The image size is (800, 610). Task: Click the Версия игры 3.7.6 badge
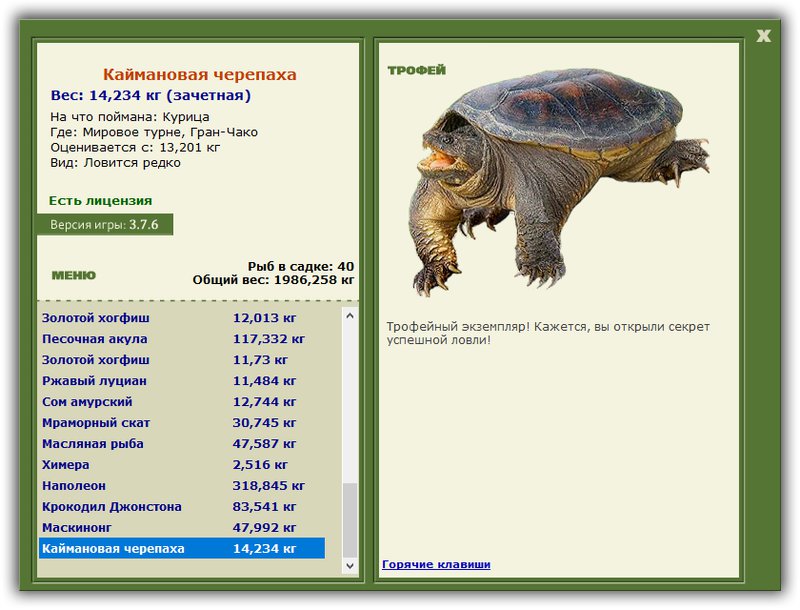(x=105, y=224)
